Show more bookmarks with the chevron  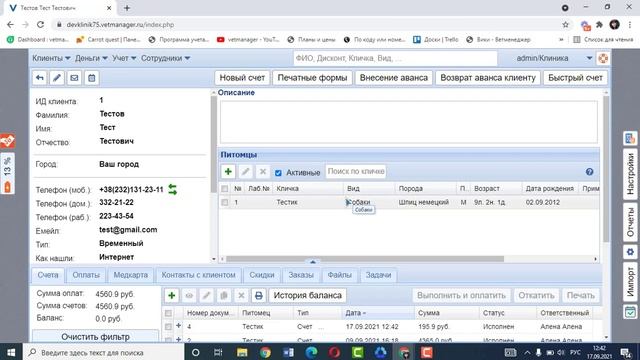561,40
